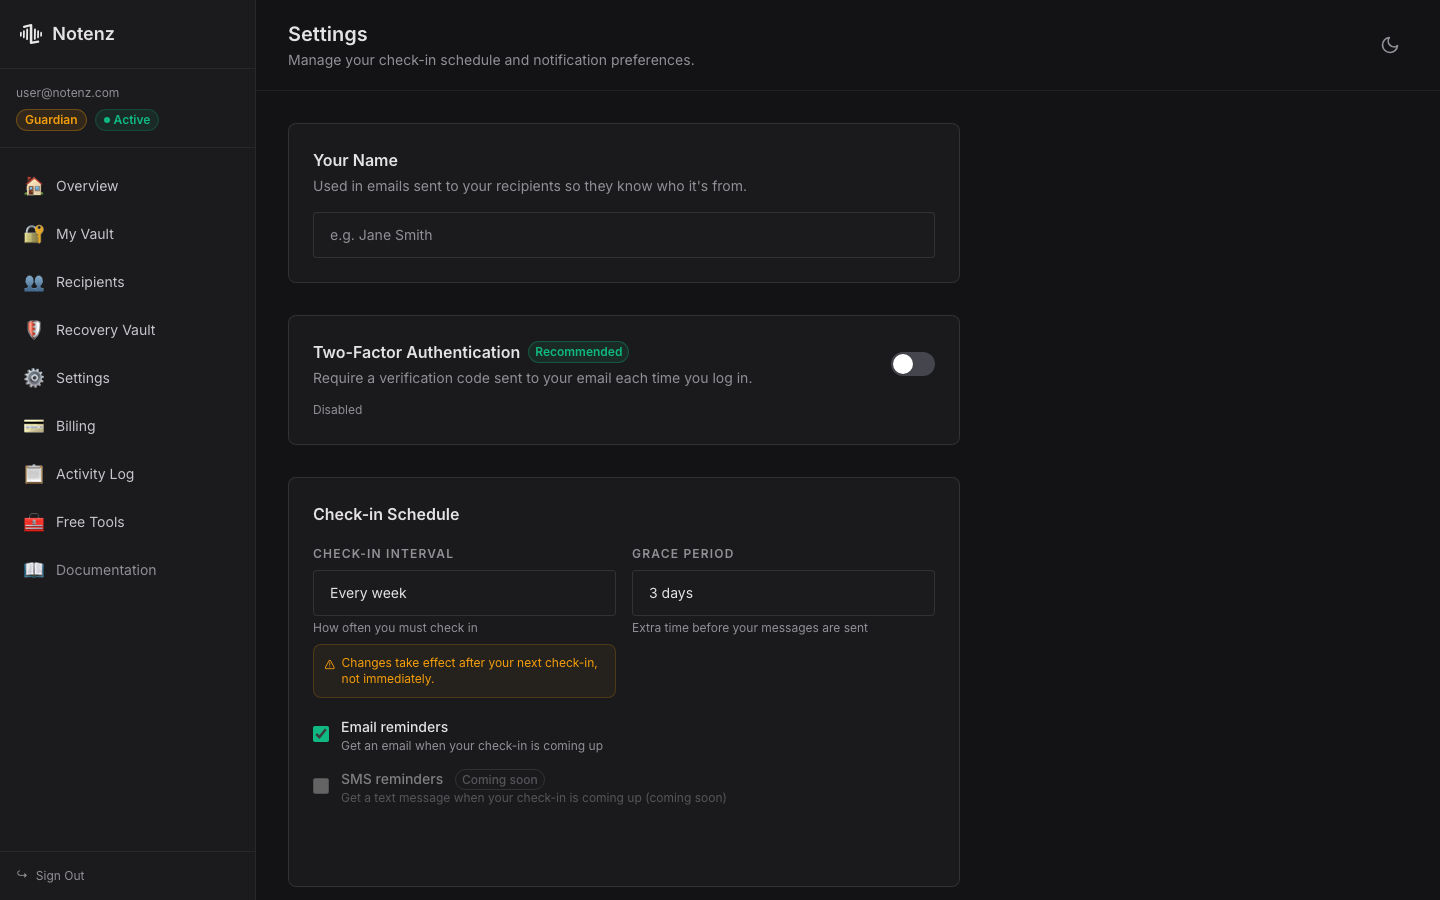The height and width of the screenshot is (900, 1440).
Task: Click the Overview house icon
Action: pos(34,186)
